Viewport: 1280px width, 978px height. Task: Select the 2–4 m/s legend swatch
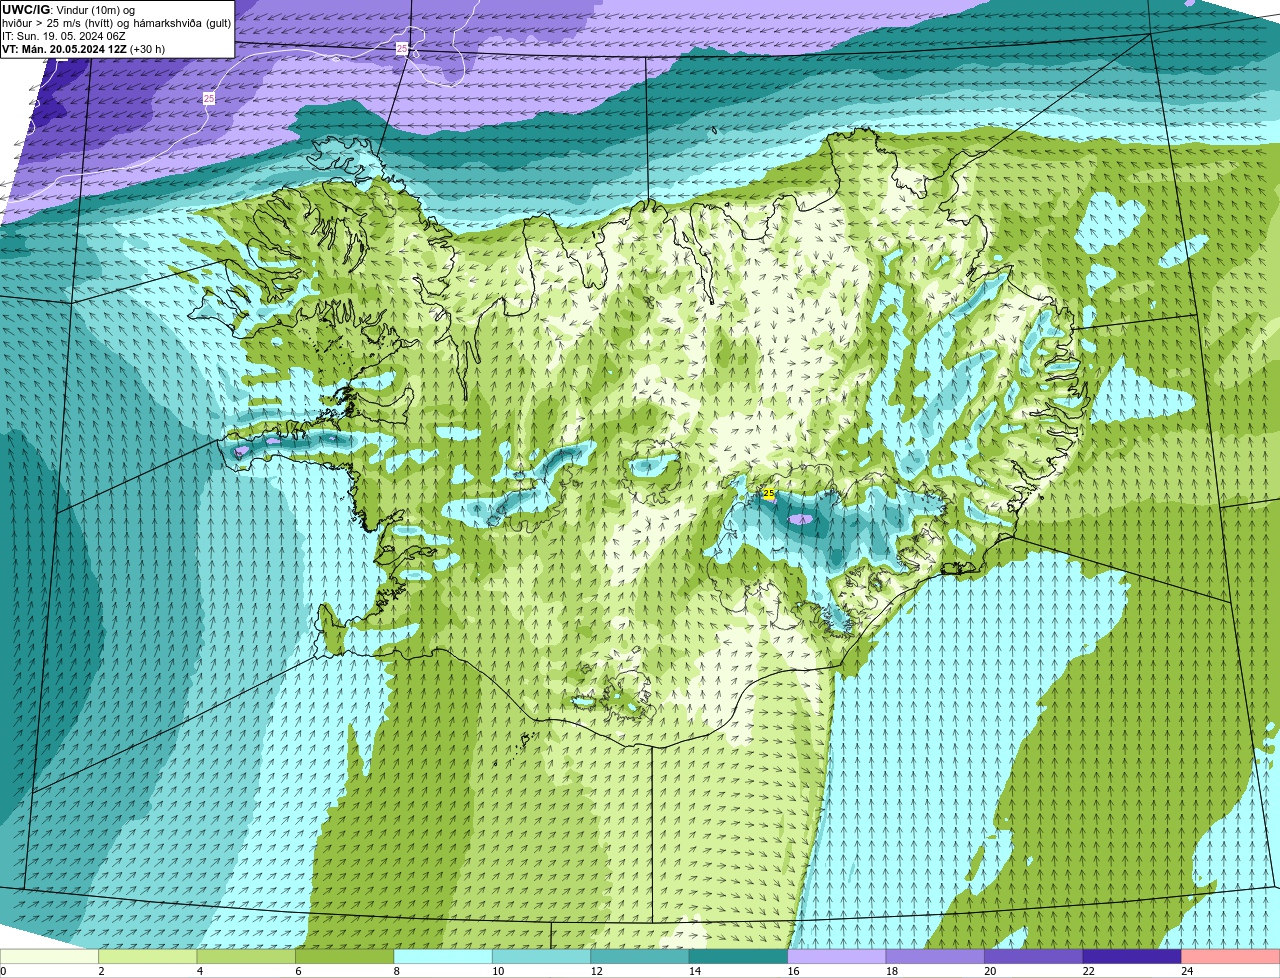click(x=148, y=956)
